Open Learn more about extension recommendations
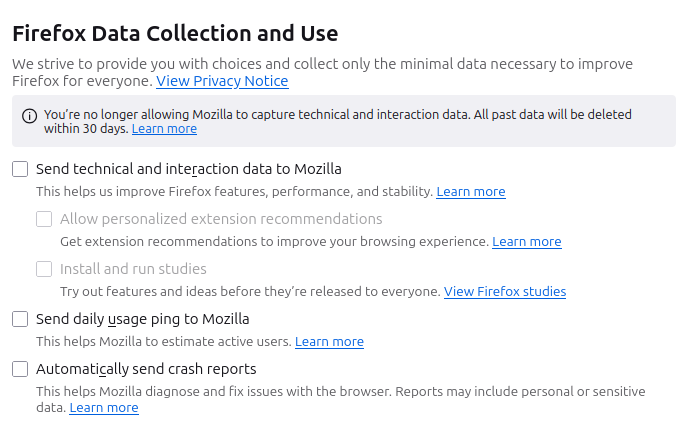The image size is (699, 437). click(526, 242)
